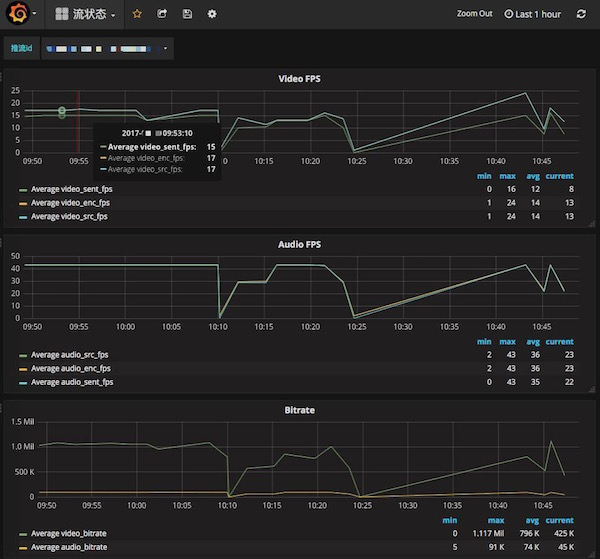Viewport: 600px width, 559px height.
Task: Sort Video FPS legend by max column
Action: pos(507,176)
